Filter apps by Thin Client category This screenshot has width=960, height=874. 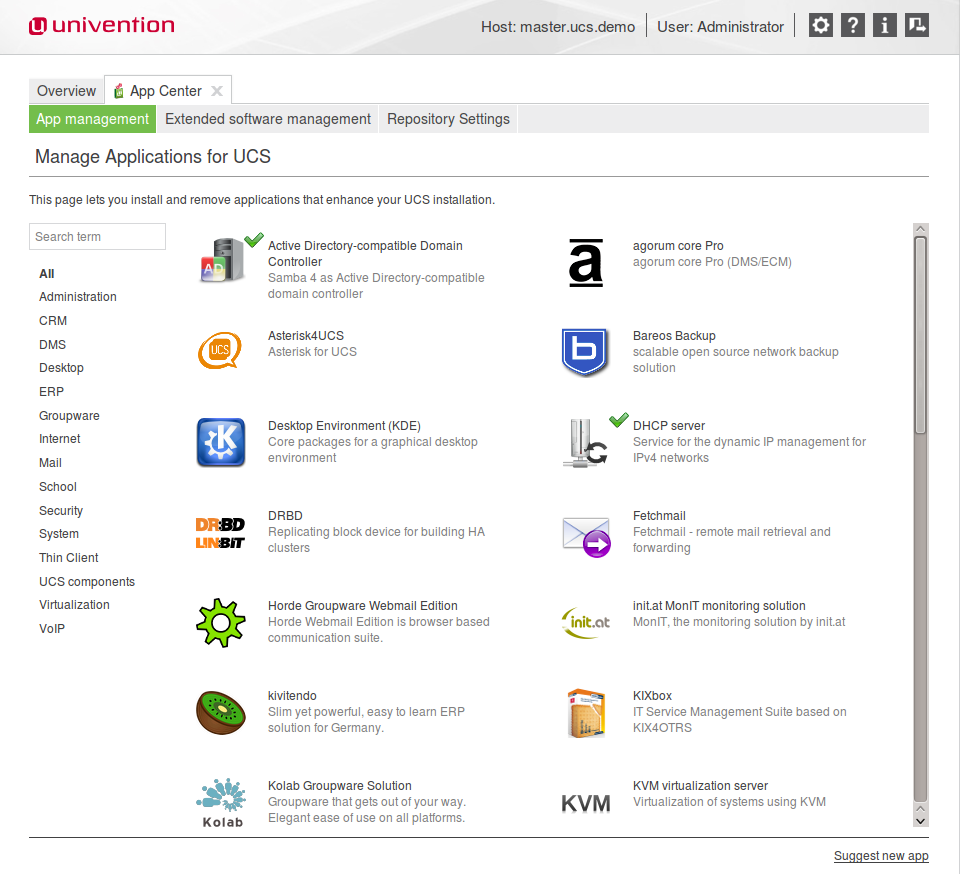coord(69,558)
